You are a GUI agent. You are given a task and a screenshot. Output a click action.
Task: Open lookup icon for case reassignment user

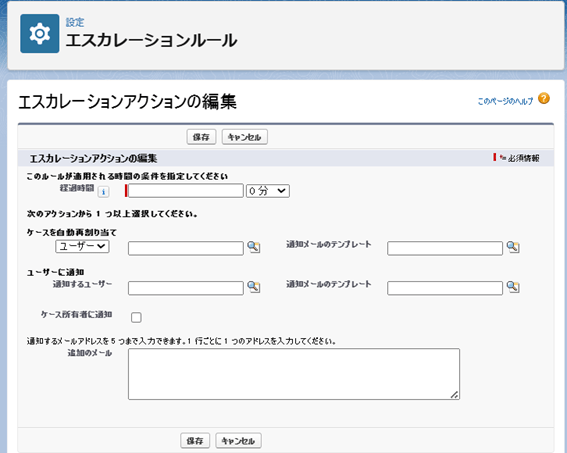pos(254,247)
